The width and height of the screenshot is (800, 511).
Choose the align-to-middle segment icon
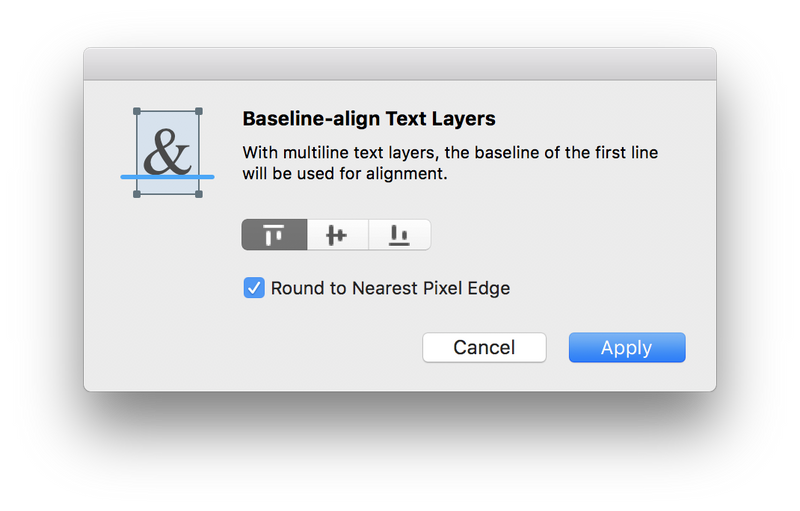(x=337, y=235)
